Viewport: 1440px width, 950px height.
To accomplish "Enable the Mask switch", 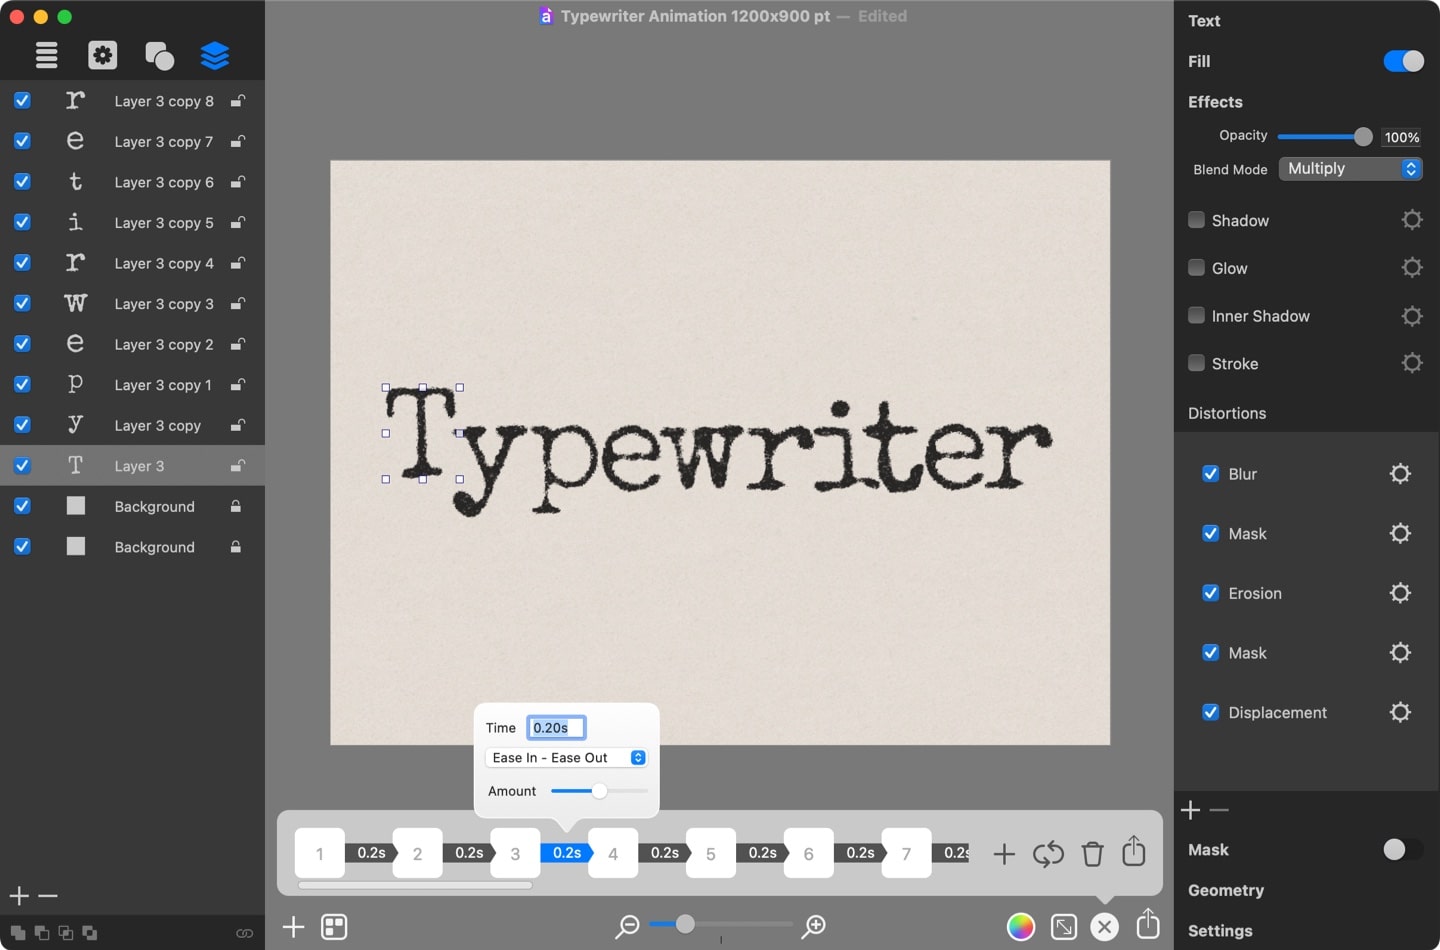I will (1403, 849).
